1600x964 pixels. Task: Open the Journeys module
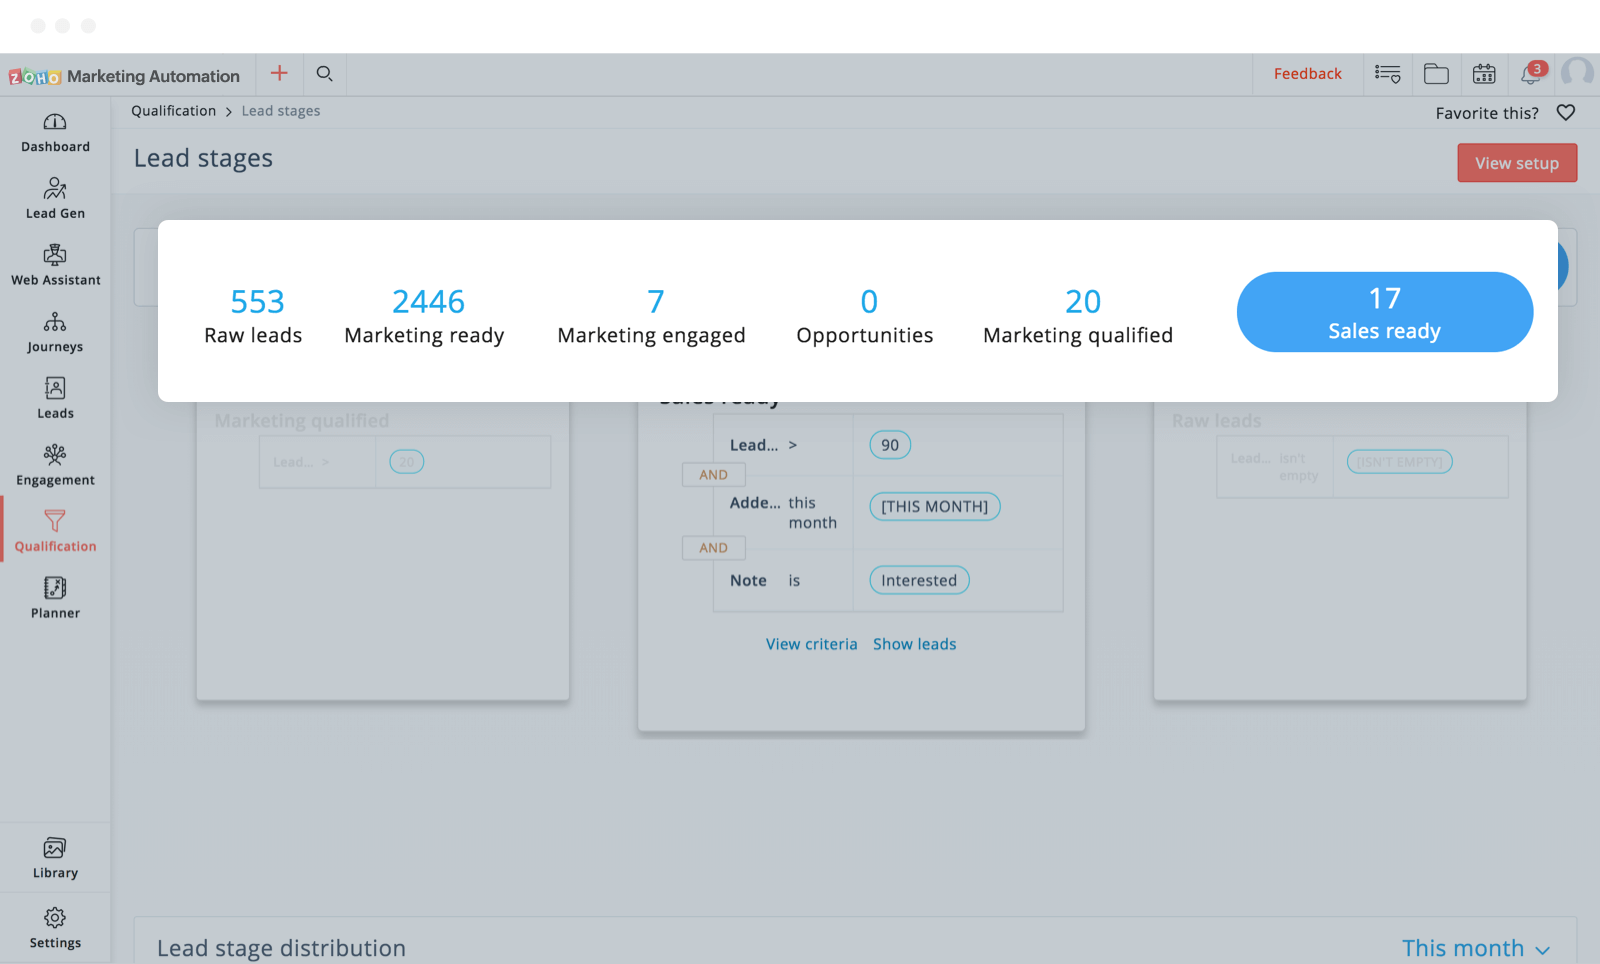click(x=55, y=332)
